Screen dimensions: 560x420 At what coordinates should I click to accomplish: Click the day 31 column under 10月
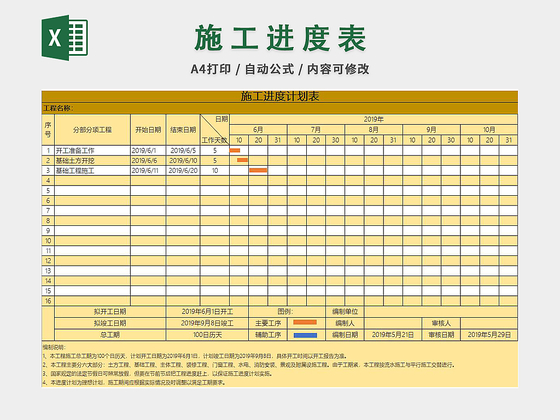tap(509, 140)
